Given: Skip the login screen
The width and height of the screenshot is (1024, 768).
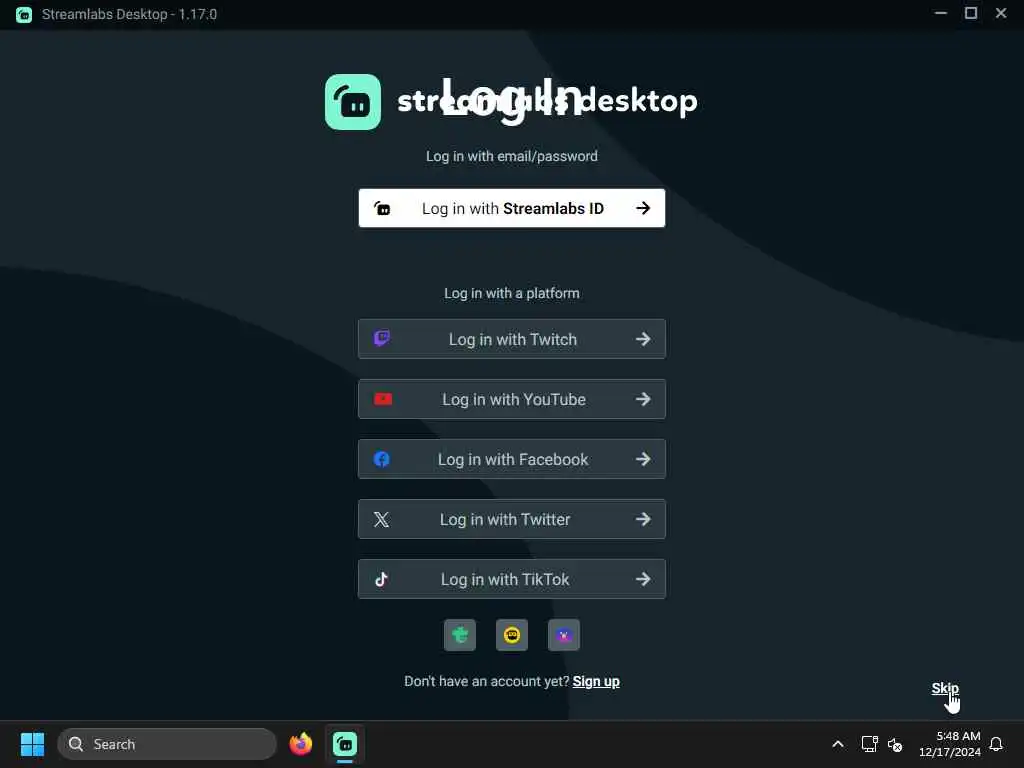Looking at the screenshot, I should (x=944, y=688).
